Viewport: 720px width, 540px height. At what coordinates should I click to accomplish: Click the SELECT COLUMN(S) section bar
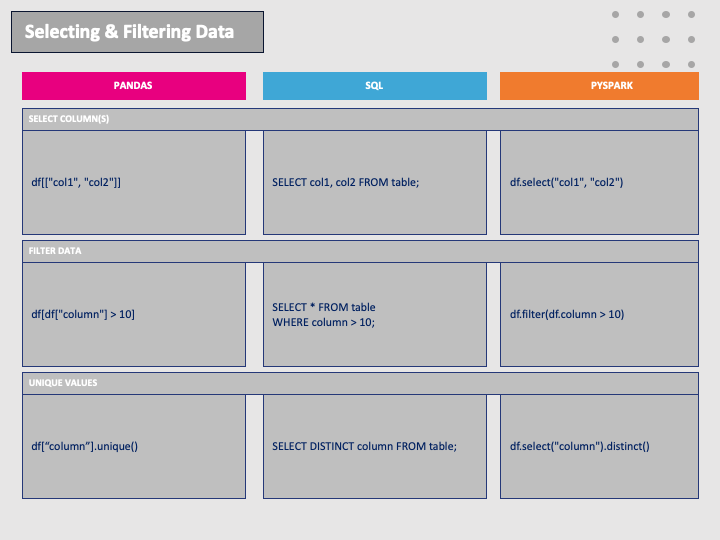click(x=360, y=119)
